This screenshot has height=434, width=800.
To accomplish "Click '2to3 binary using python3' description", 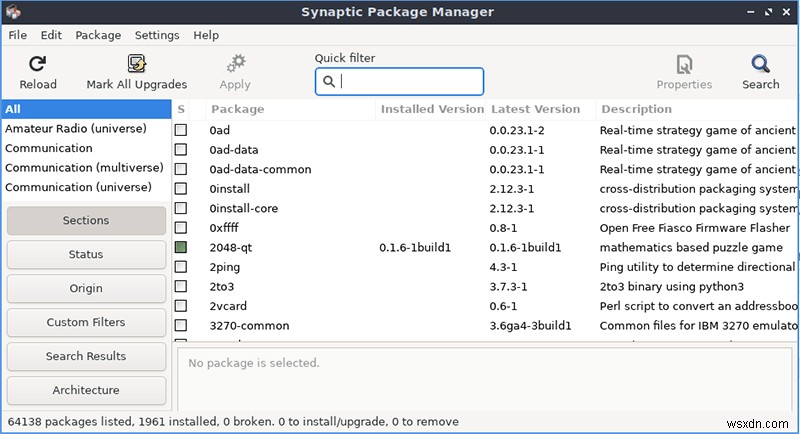I will (671, 287).
